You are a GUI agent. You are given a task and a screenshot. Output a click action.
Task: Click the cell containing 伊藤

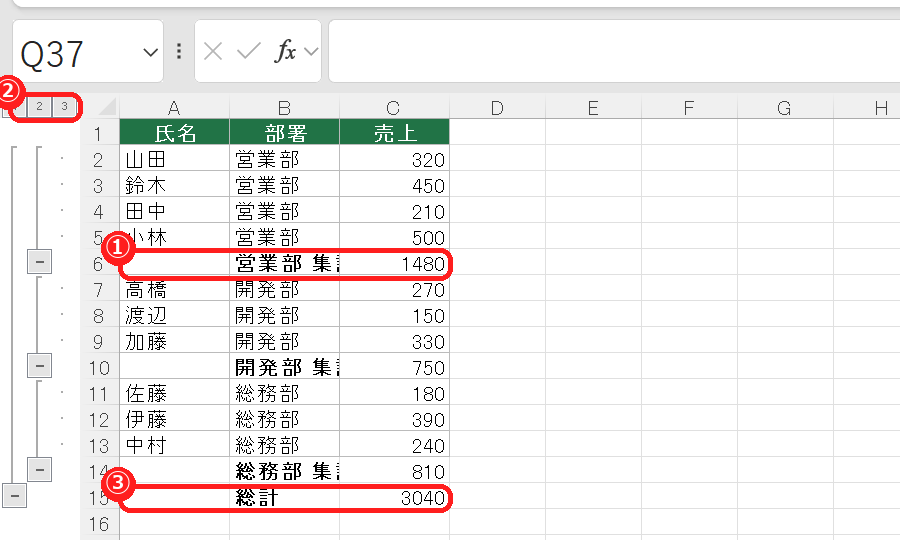point(174,419)
